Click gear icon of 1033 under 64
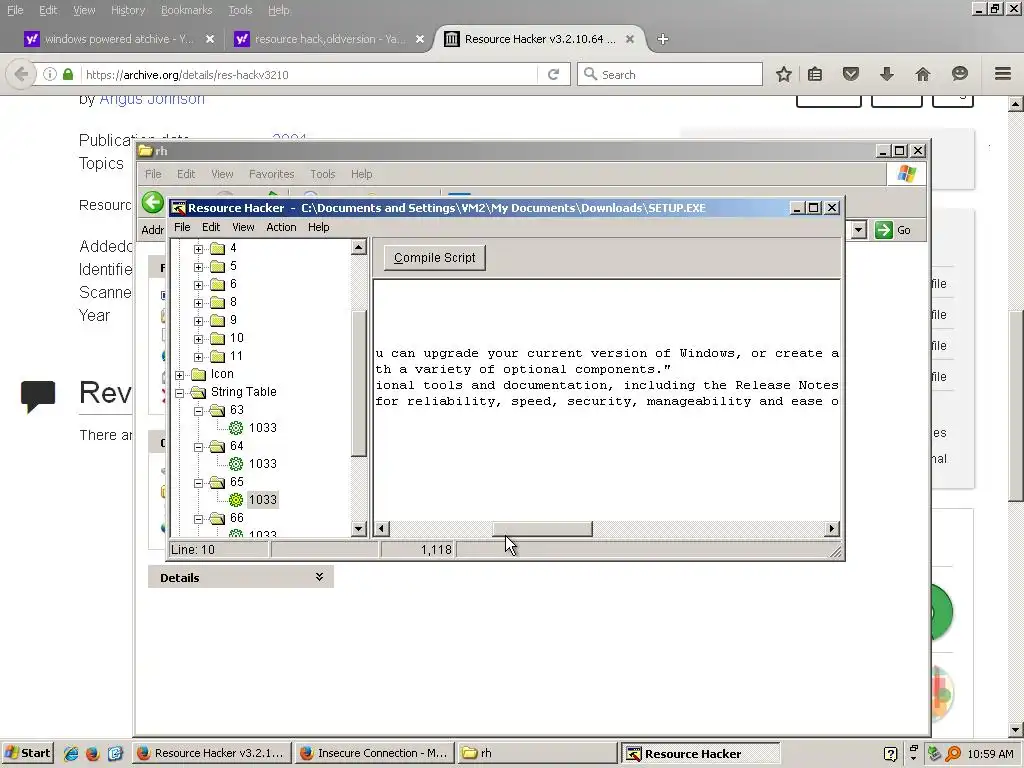 [236, 464]
